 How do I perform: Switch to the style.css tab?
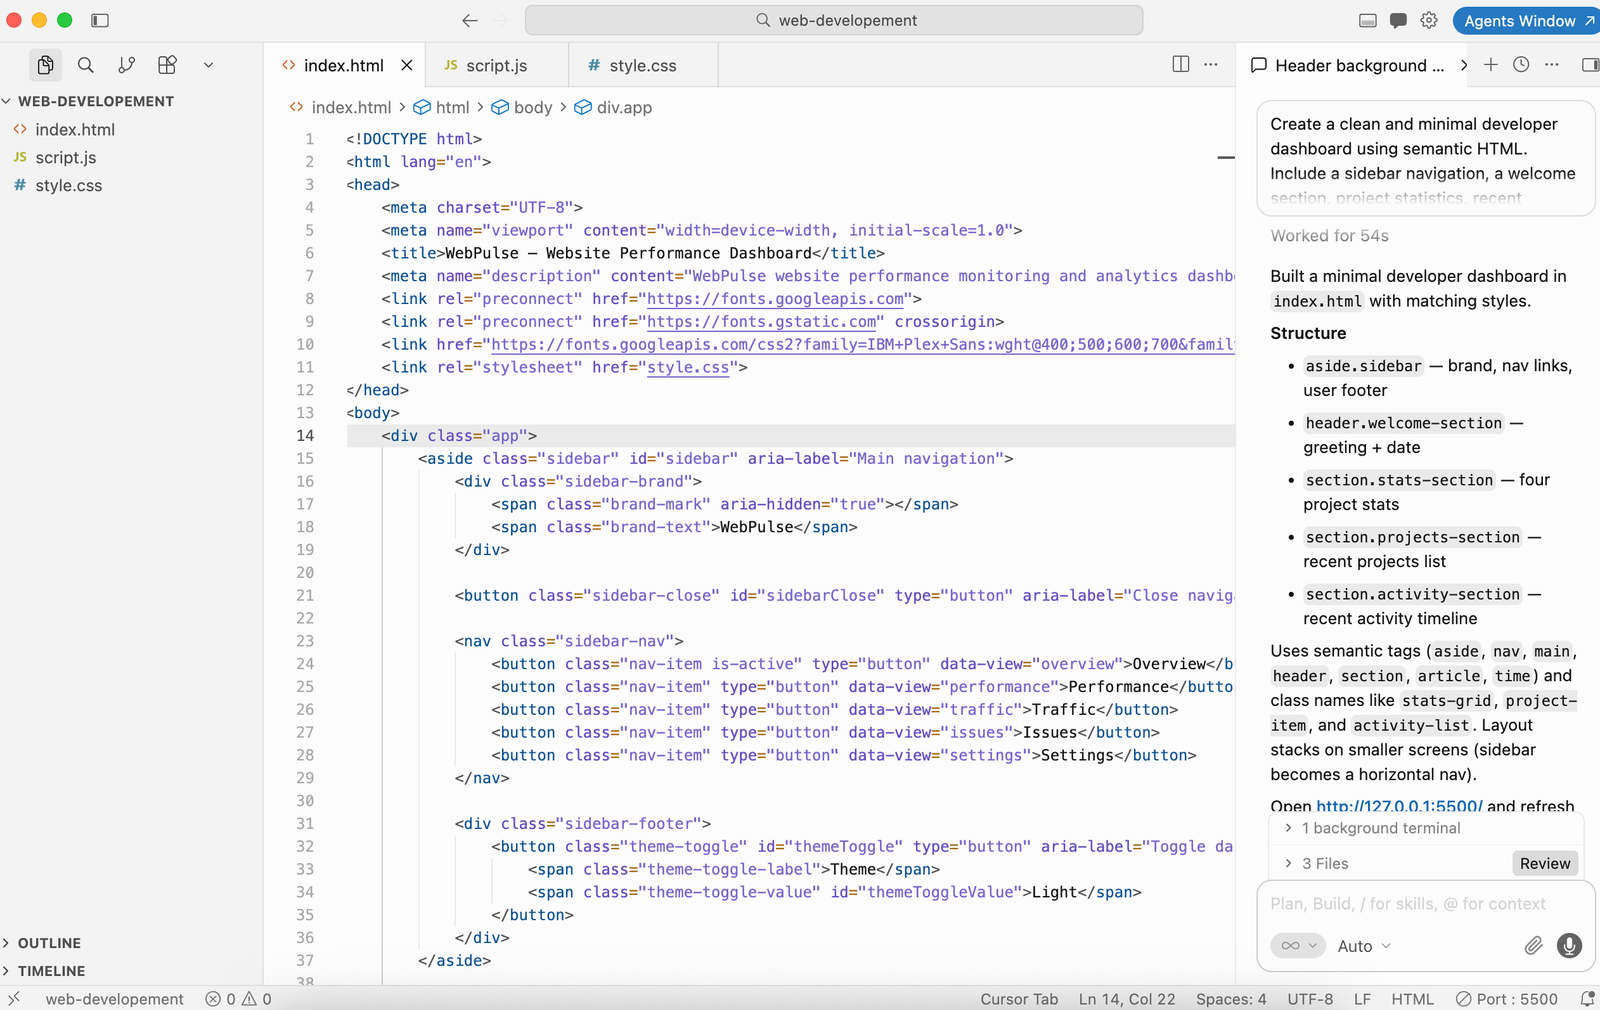[x=643, y=65]
